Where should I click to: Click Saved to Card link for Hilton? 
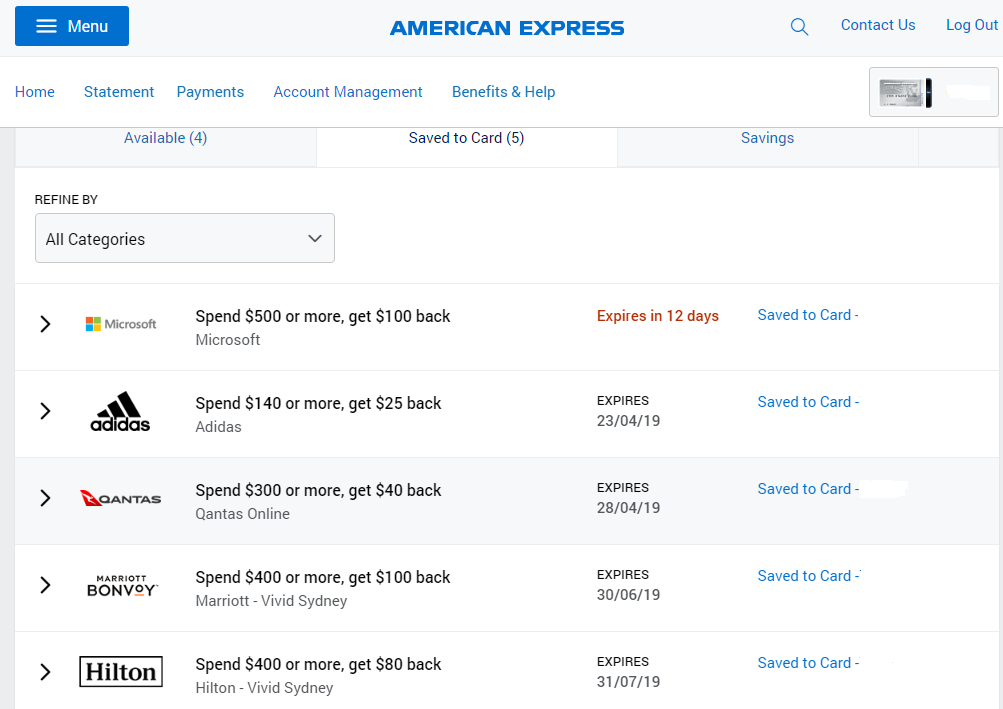(808, 663)
